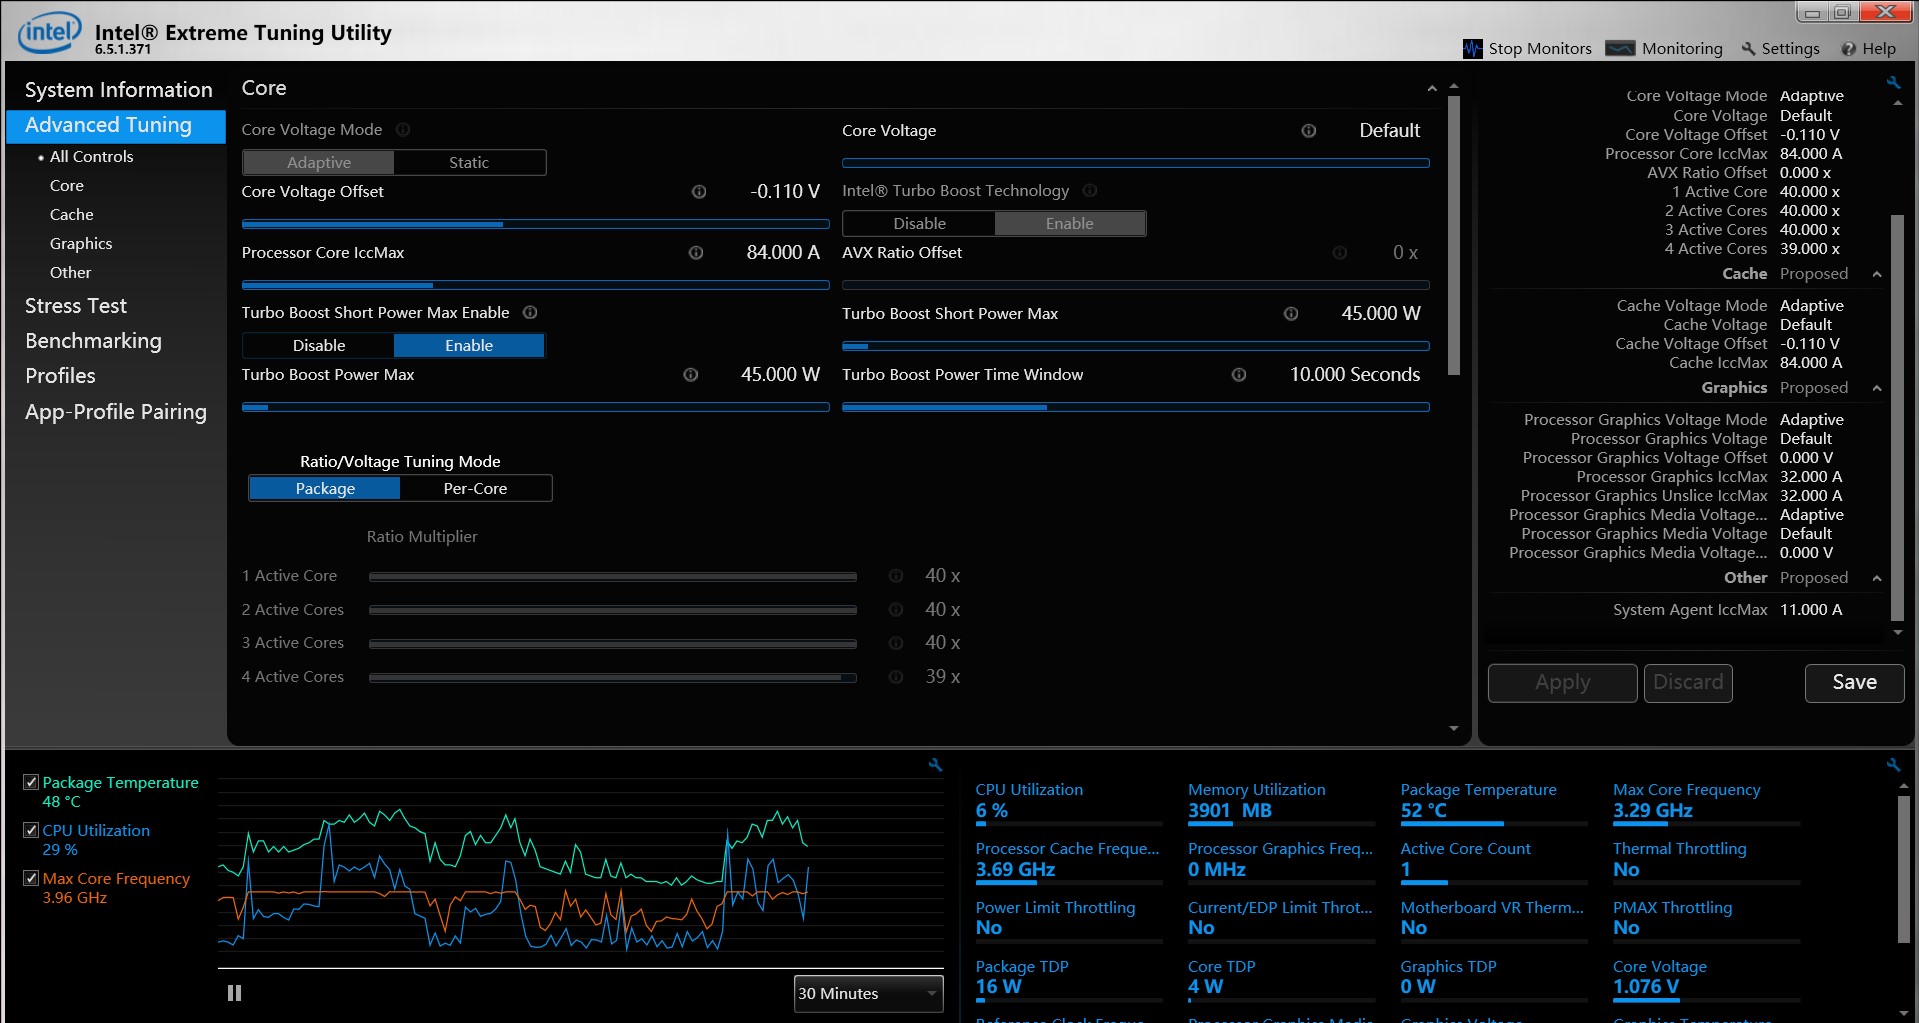The height and width of the screenshot is (1023, 1919).
Task: Click the graph panel wrench icon
Action: (x=935, y=765)
